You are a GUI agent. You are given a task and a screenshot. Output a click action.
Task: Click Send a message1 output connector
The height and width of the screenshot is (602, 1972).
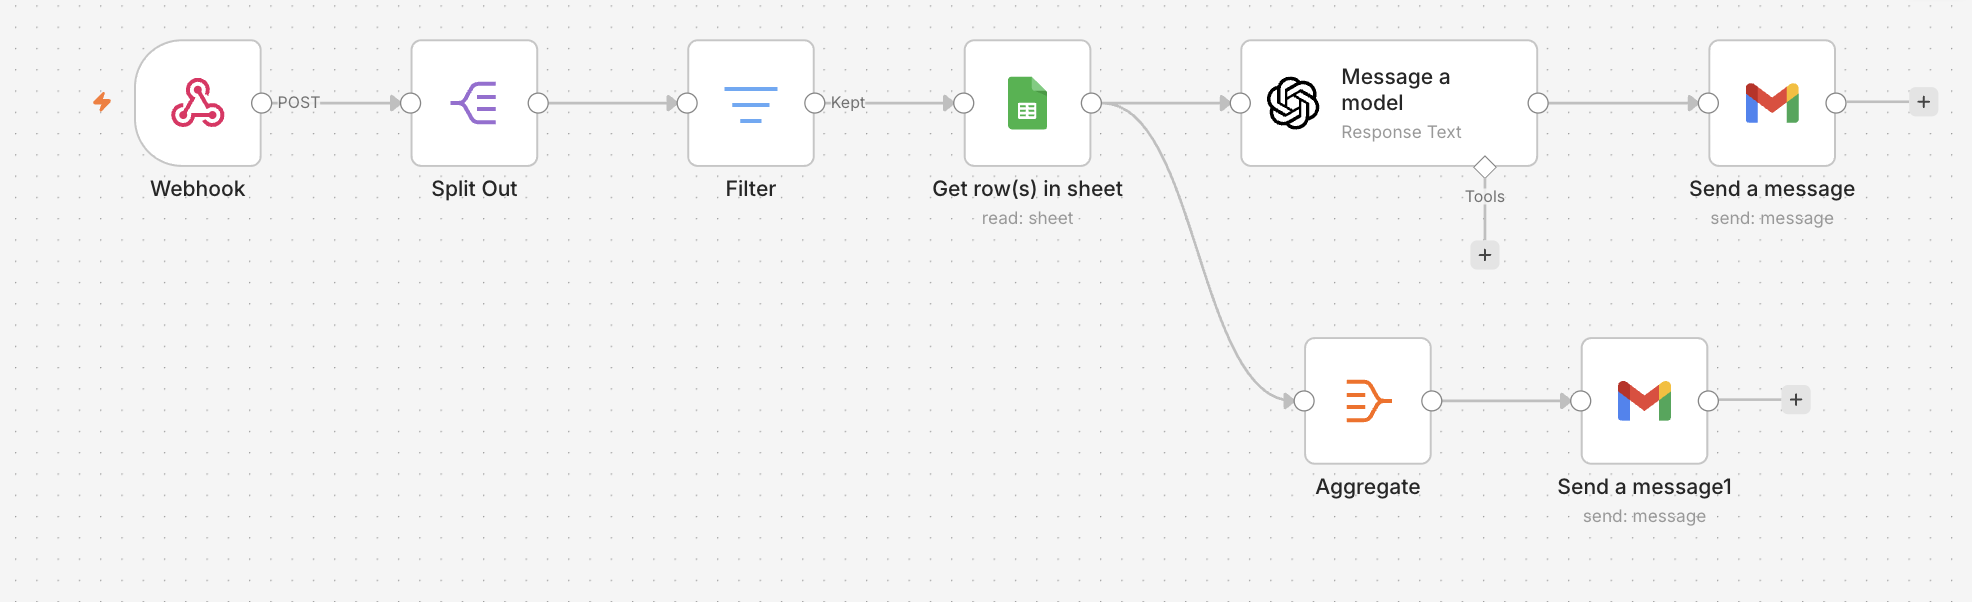point(1708,401)
